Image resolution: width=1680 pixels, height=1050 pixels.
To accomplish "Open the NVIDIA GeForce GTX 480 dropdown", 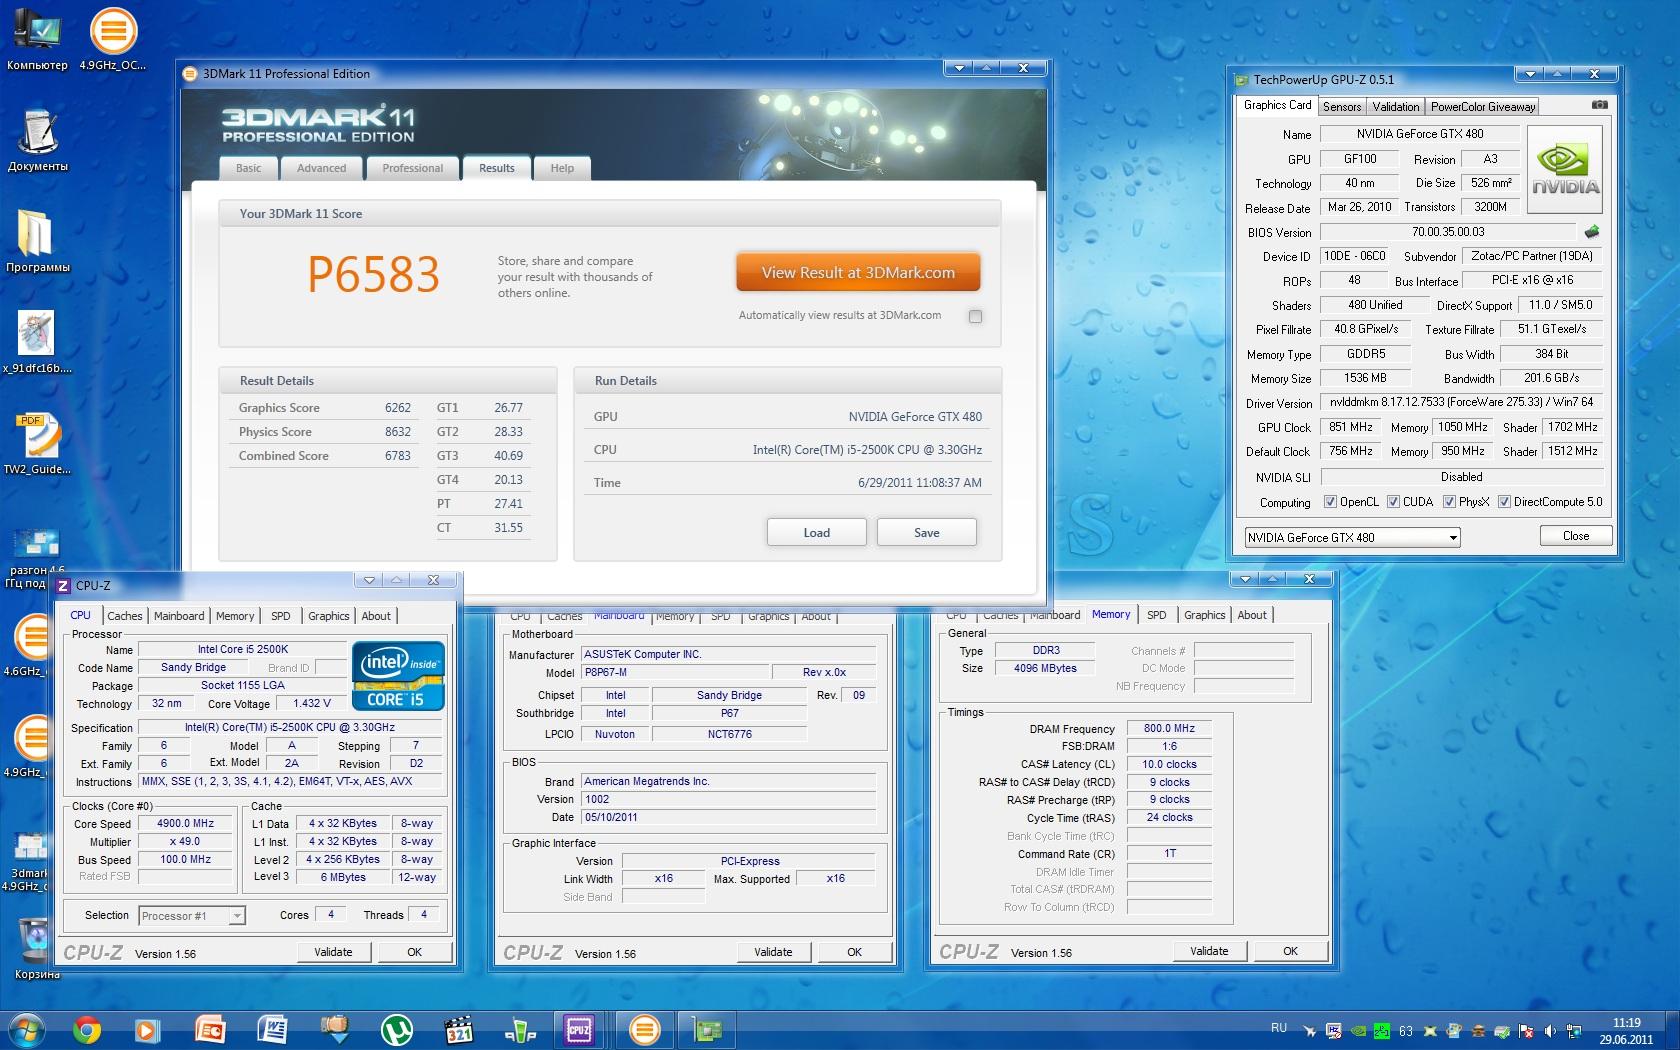I will (x=1352, y=537).
